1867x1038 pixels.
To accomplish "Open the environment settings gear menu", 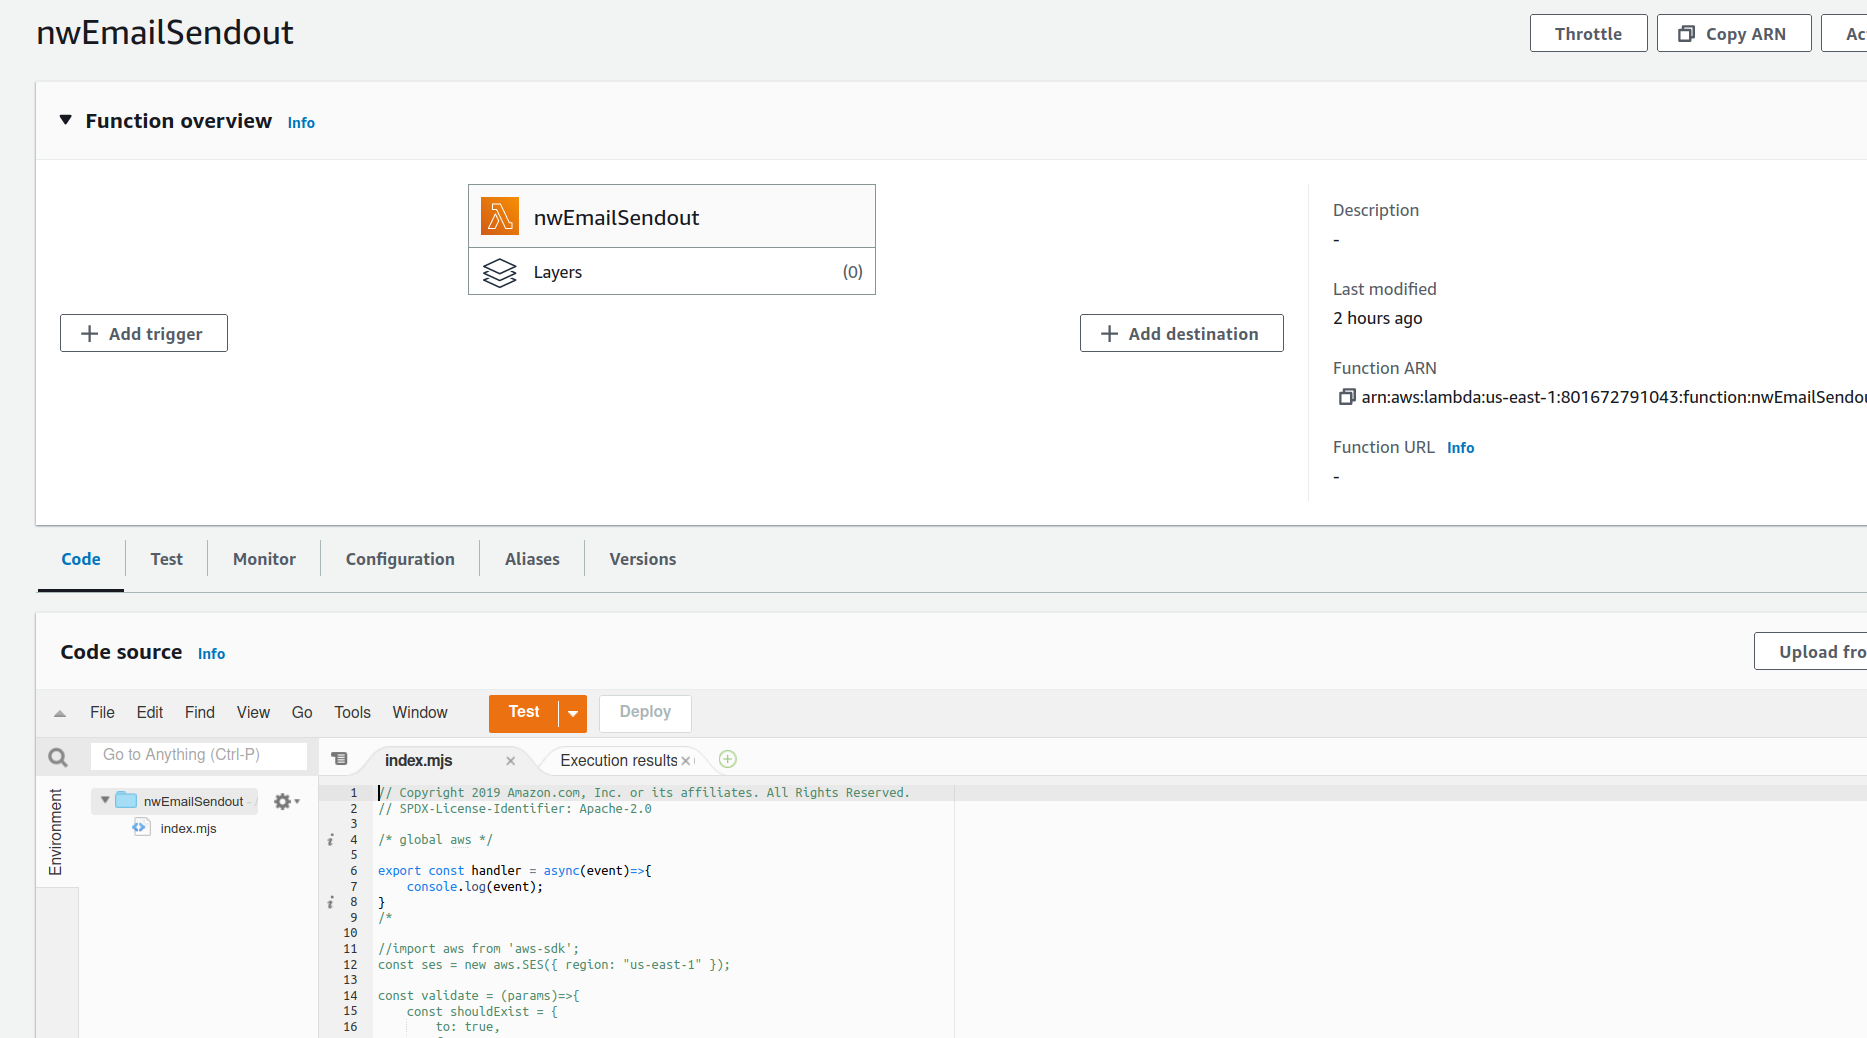I will point(286,801).
